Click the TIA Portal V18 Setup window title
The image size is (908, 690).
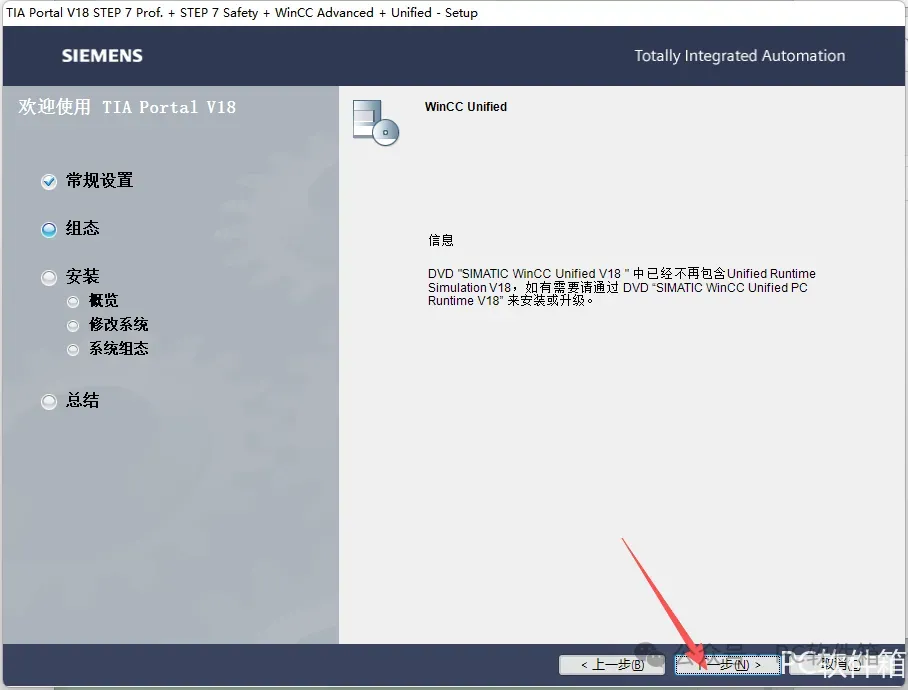pos(242,13)
